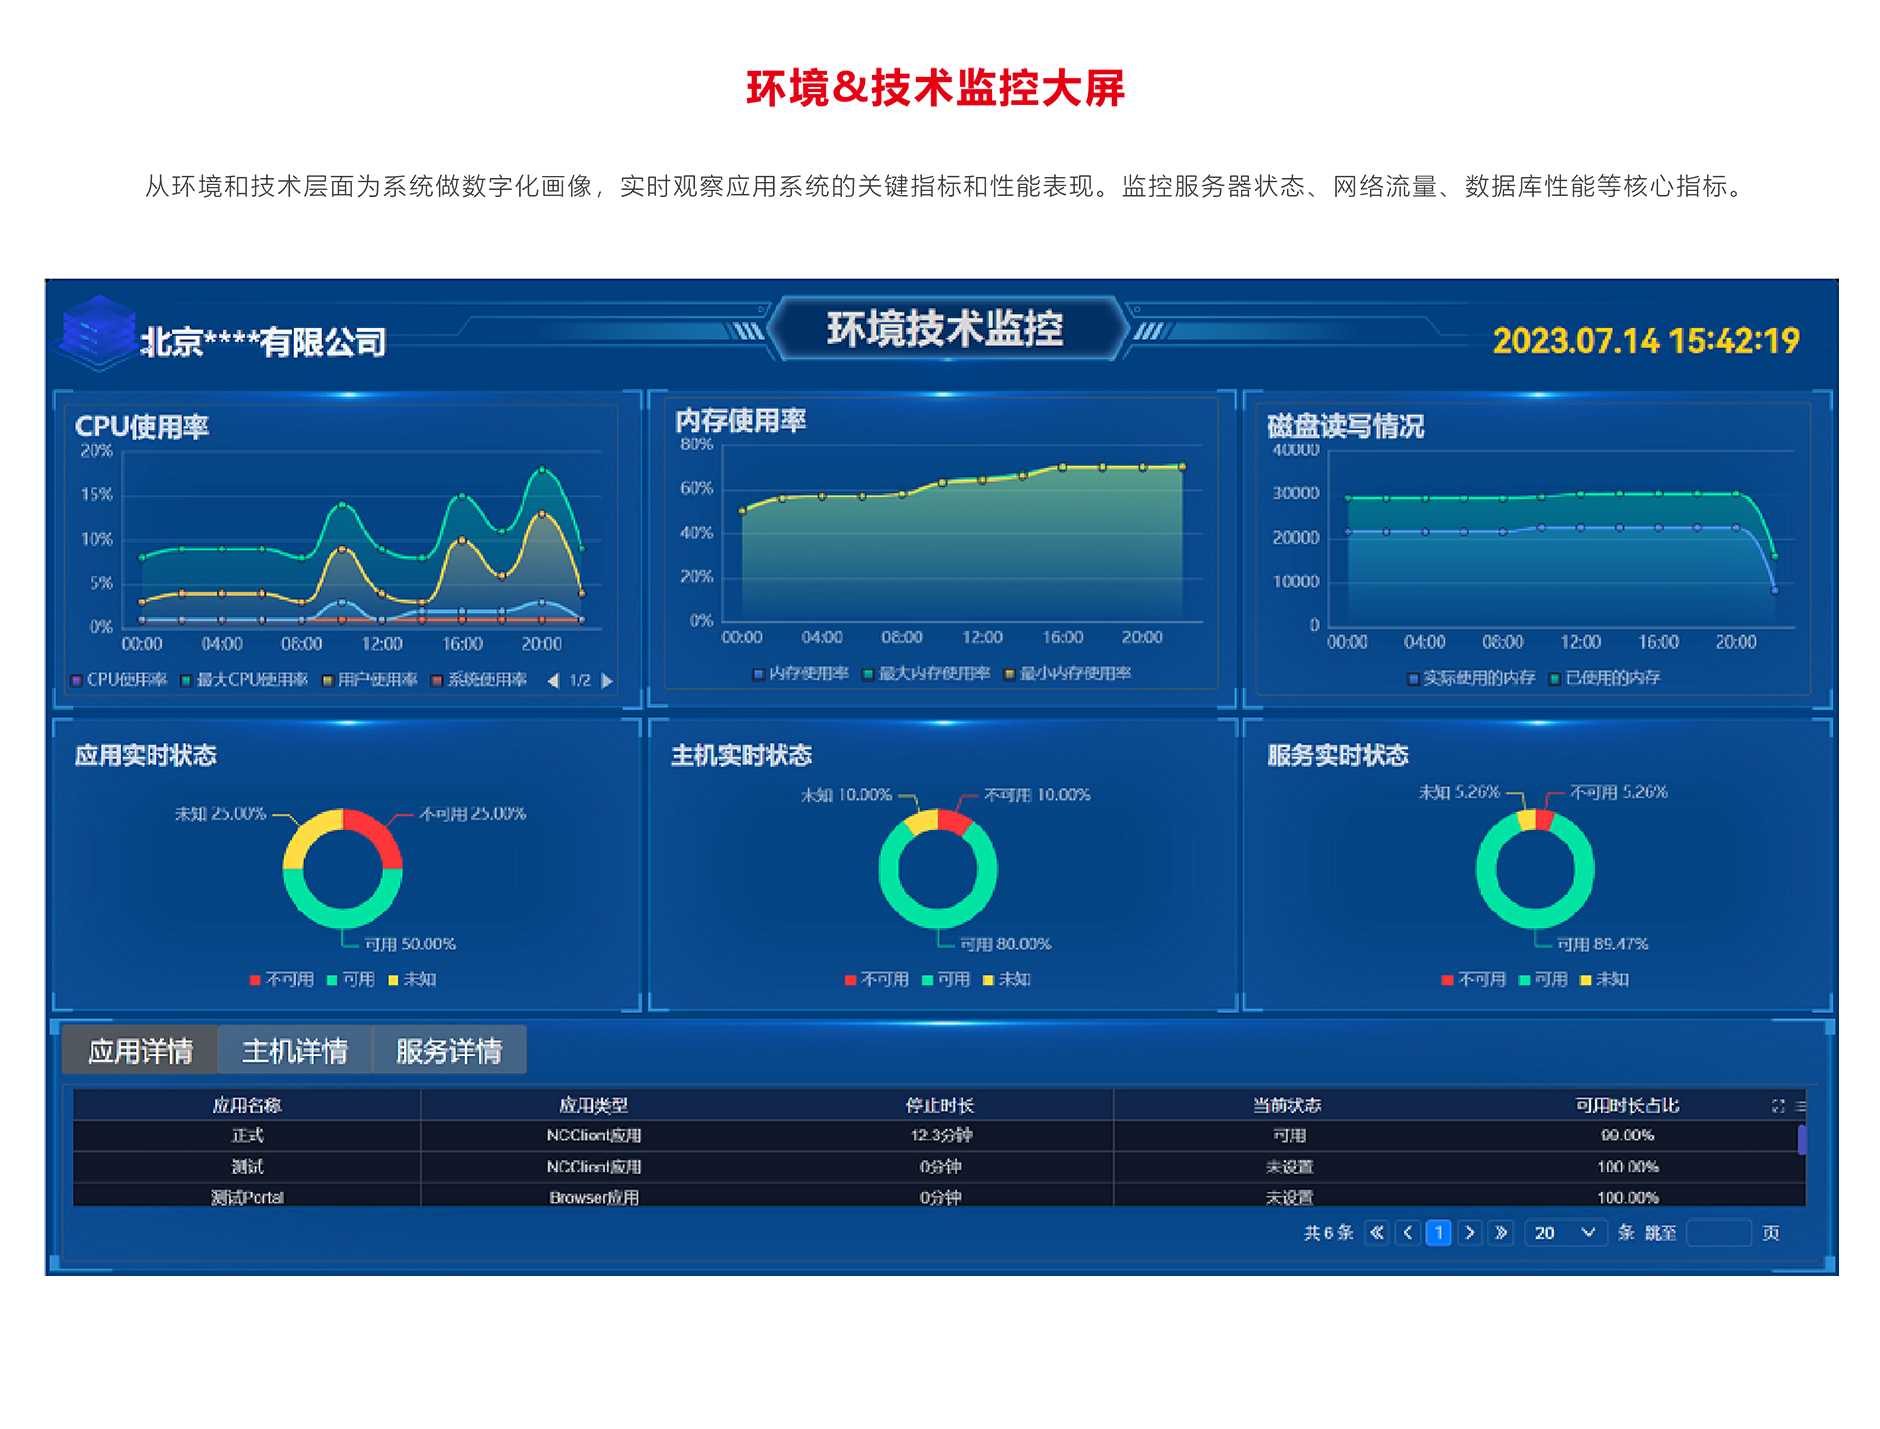
Task: Show previous CPU legend page arrow
Action: tap(553, 681)
